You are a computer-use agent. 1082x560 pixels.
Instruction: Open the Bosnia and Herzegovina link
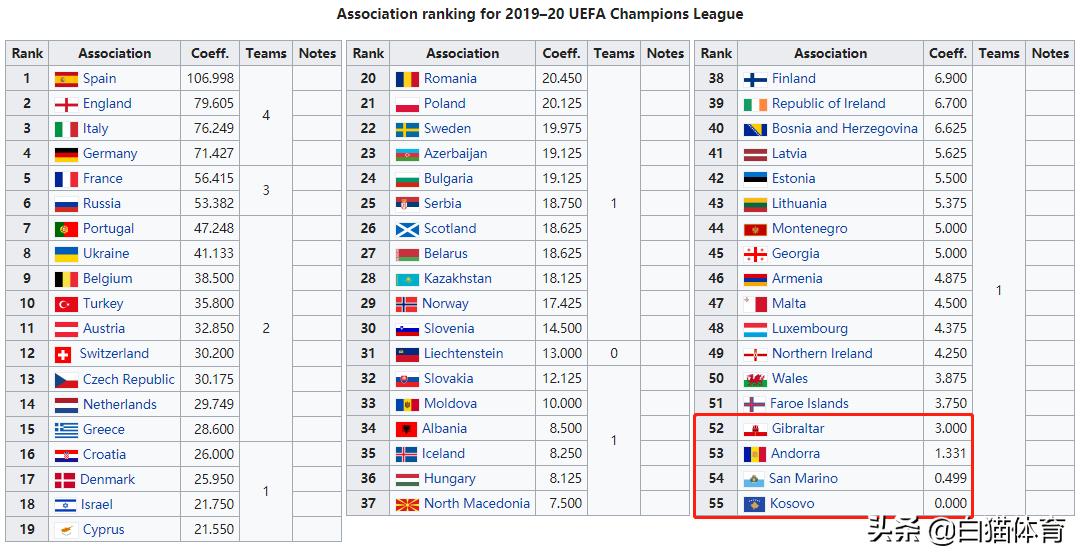tap(844, 129)
